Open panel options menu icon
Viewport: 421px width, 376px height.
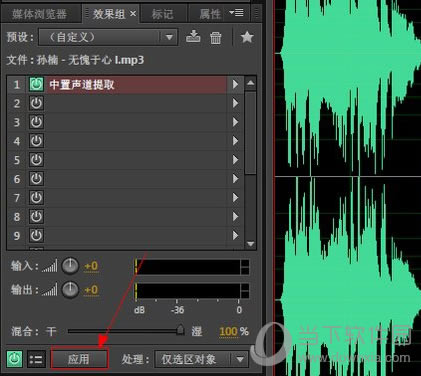pos(236,13)
